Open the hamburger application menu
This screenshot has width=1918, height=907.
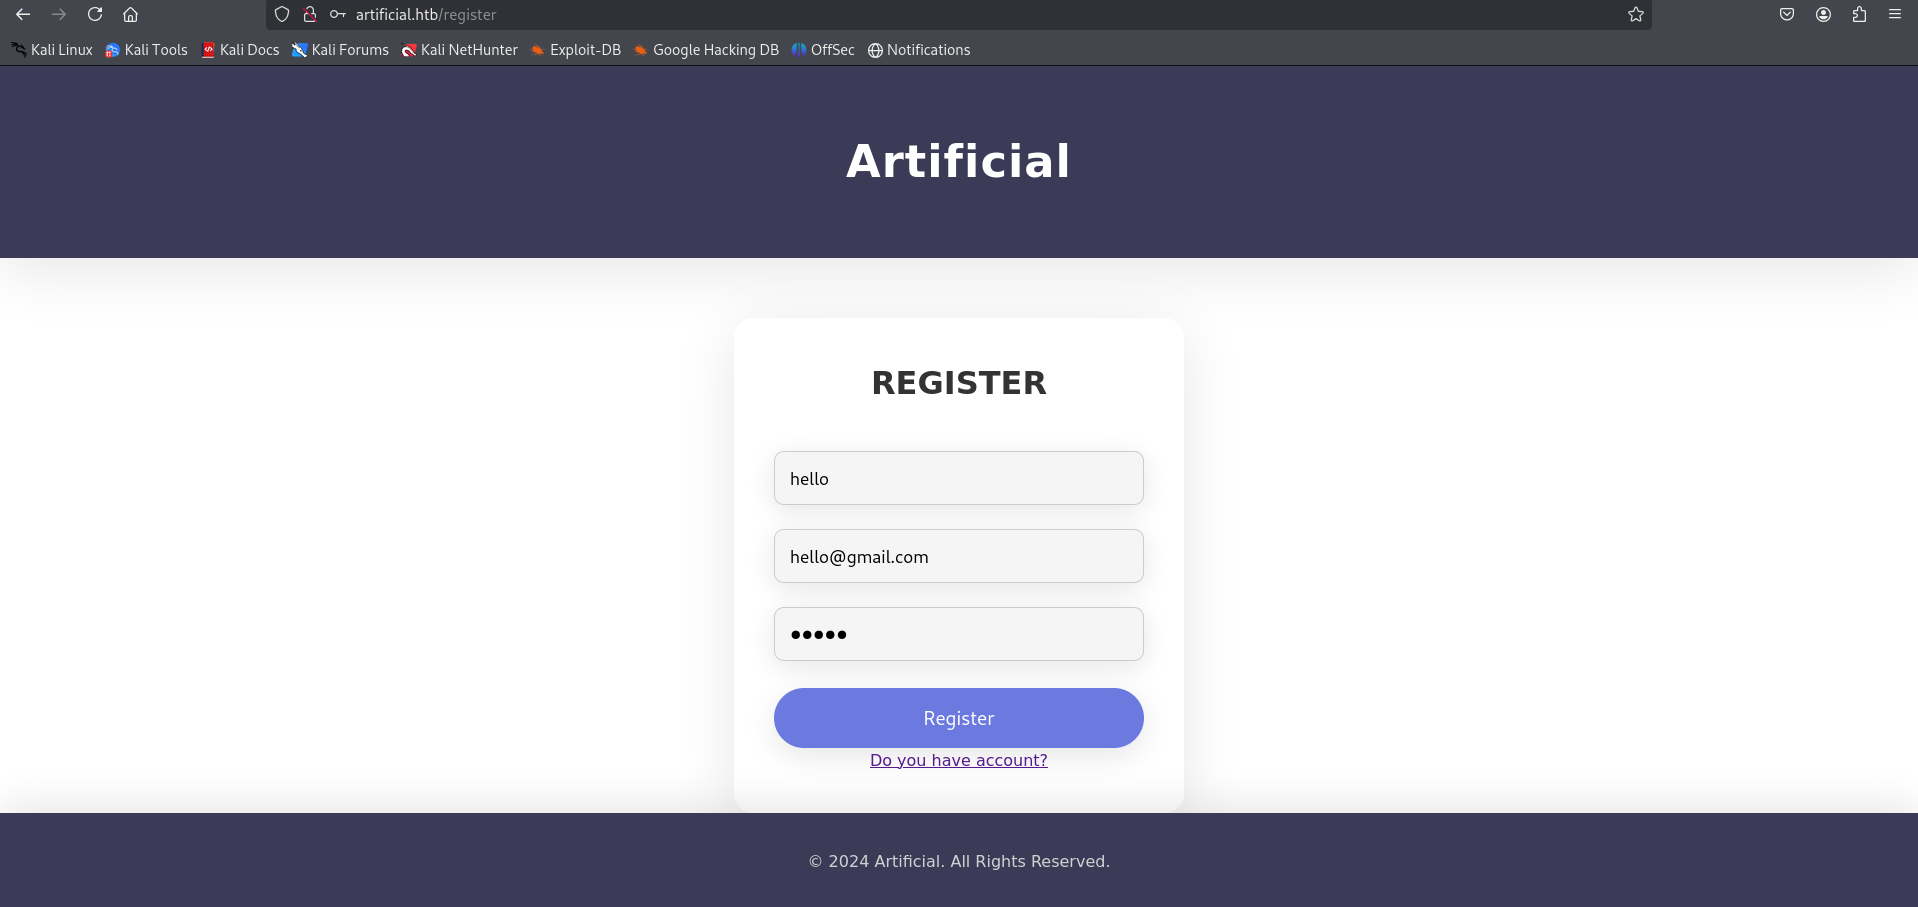[x=1895, y=15]
